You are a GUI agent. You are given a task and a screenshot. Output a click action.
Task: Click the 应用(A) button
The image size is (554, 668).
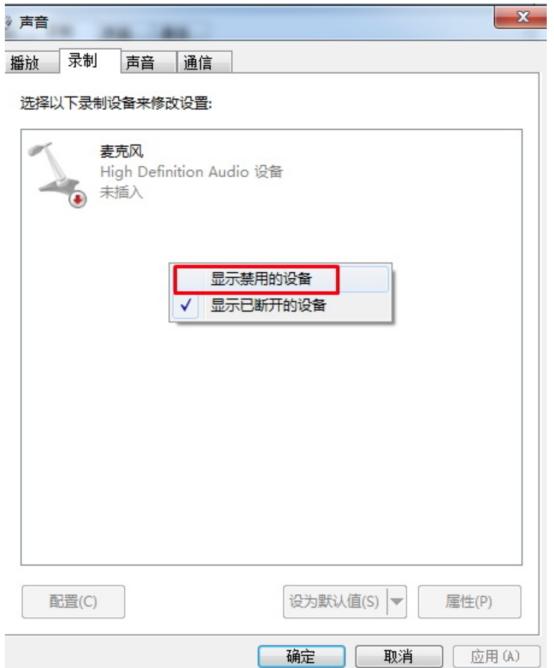496,656
